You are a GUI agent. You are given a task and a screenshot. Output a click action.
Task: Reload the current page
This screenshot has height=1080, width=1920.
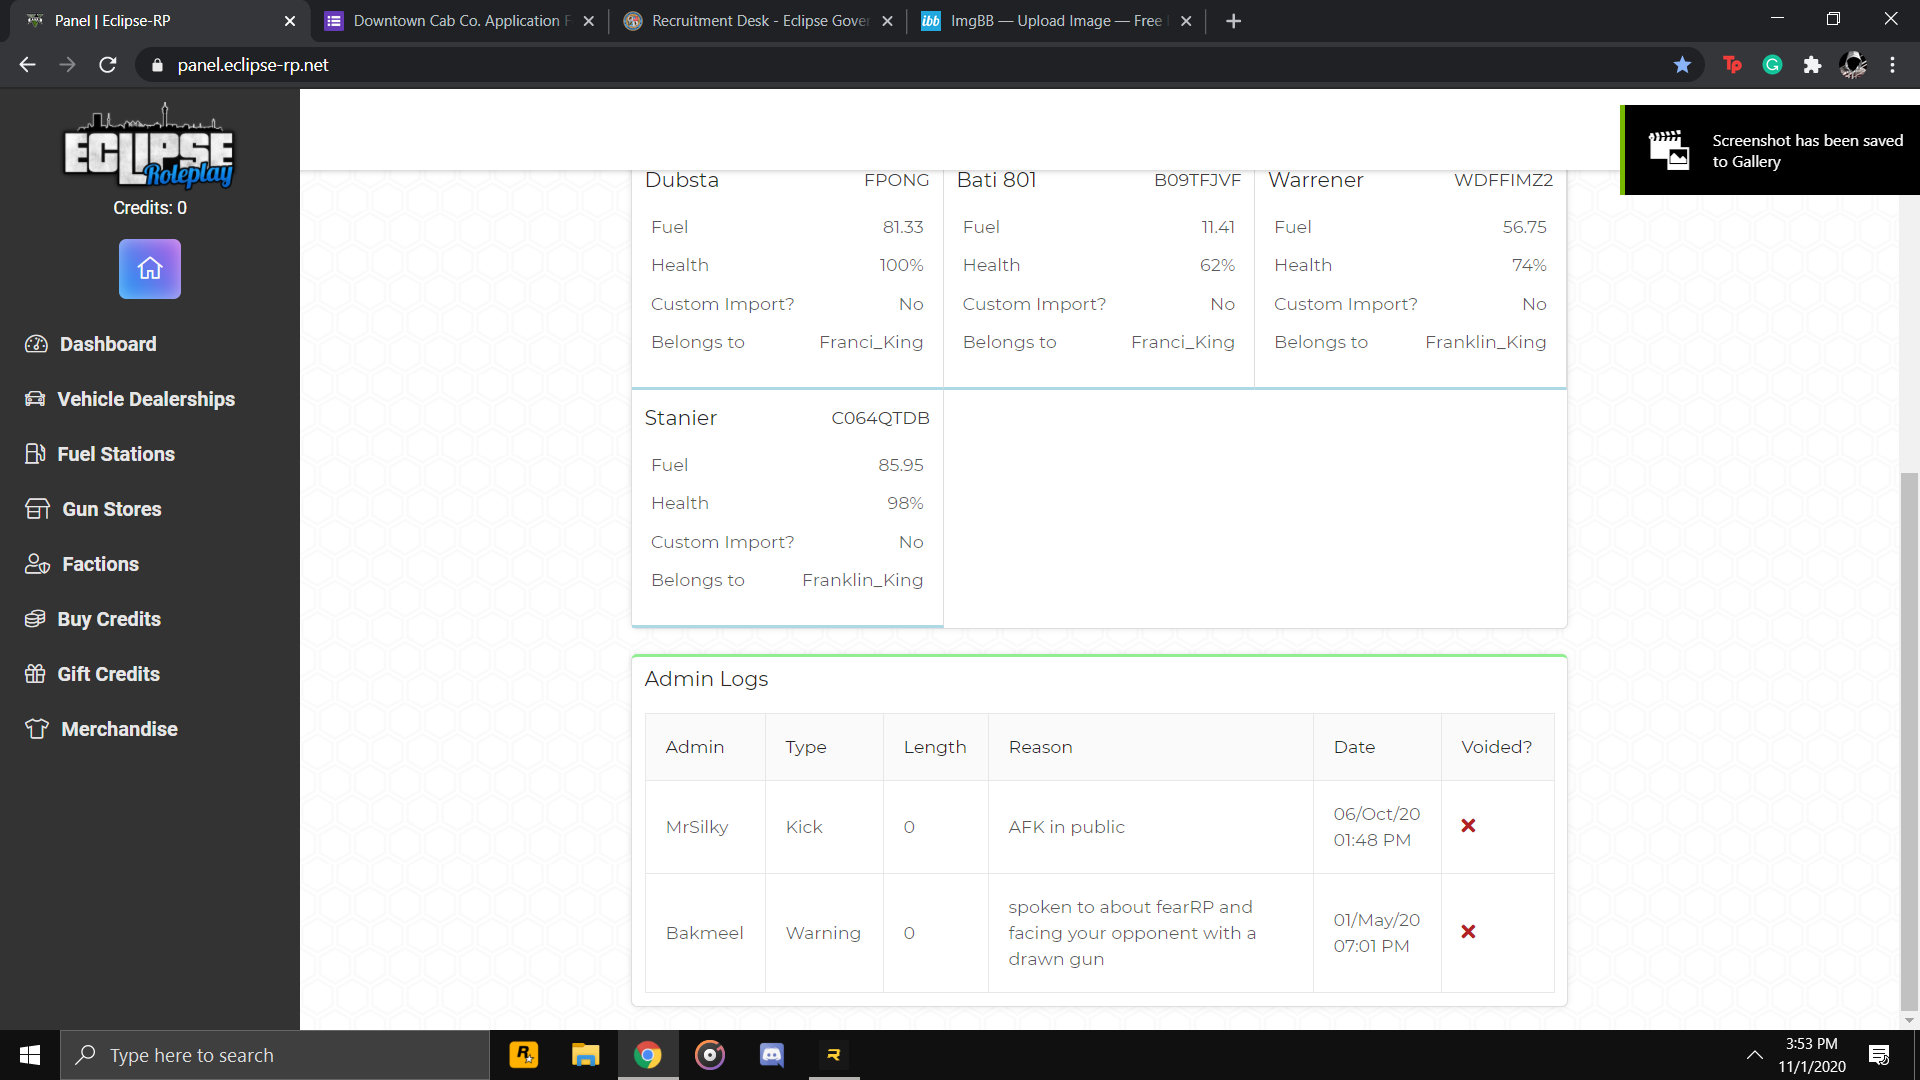point(108,65)
